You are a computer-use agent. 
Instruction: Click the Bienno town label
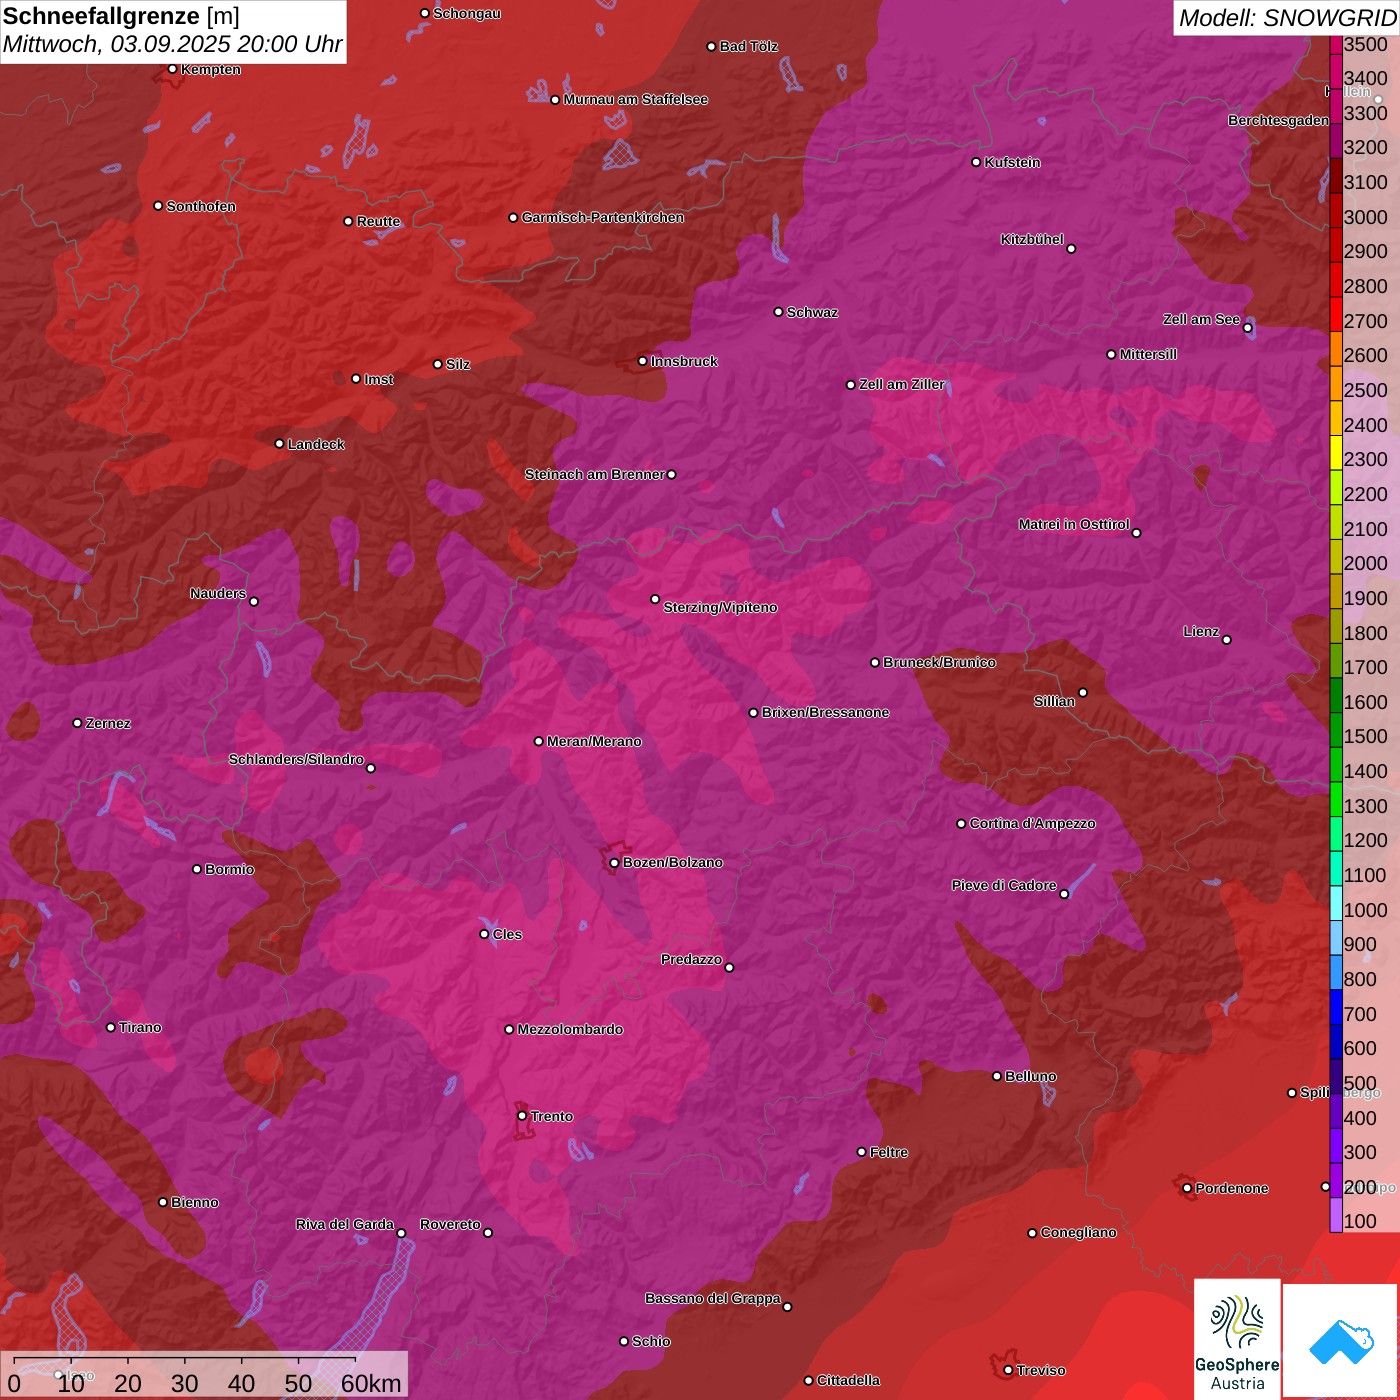195,1202
